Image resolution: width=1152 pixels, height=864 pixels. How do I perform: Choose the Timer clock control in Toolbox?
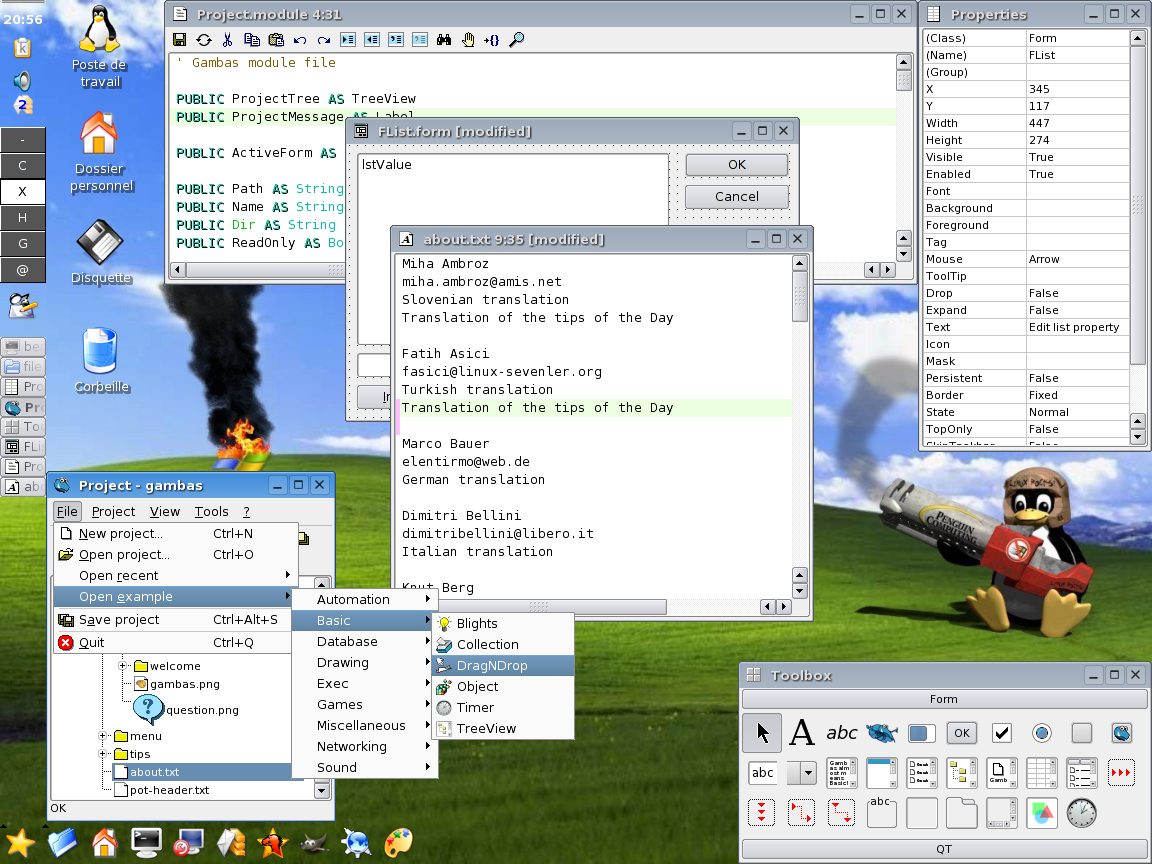click(x=1081, y=813)
